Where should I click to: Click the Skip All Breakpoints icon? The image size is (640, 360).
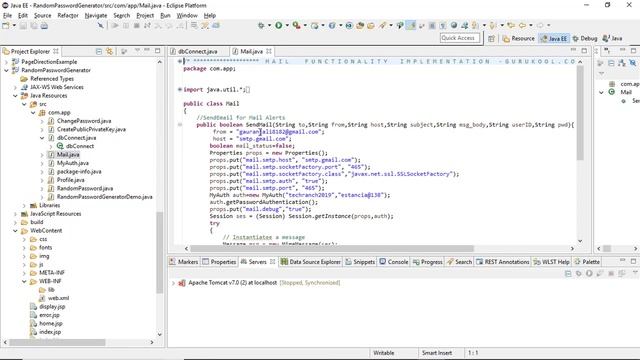(x=100, y=26)
